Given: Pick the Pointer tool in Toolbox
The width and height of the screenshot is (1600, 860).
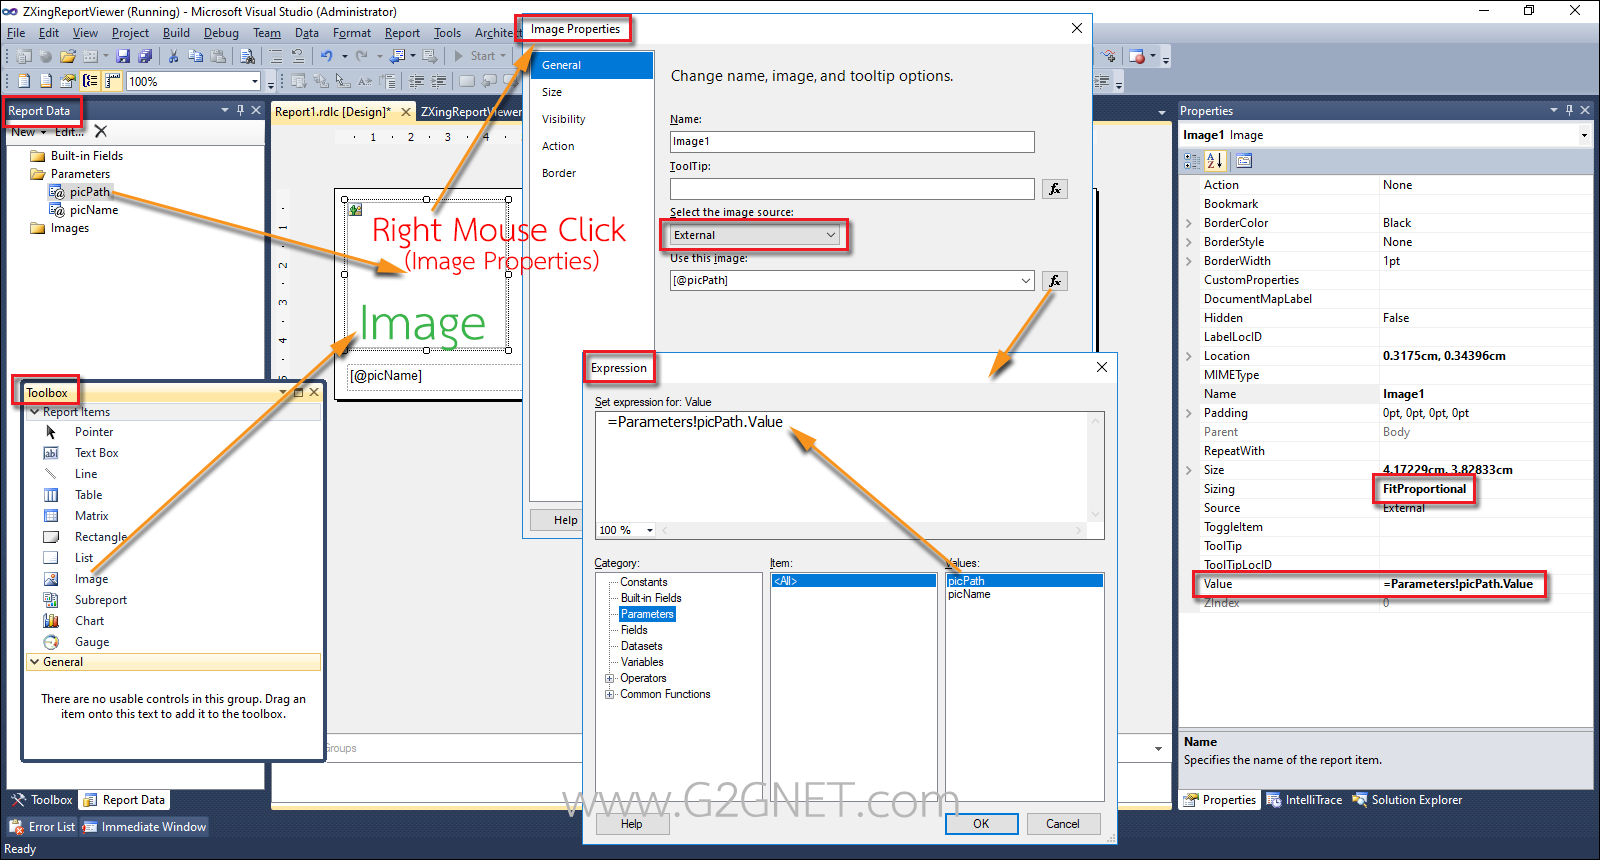Looking at the screenshot, I should pyautogui.click(x=93, y=432).
